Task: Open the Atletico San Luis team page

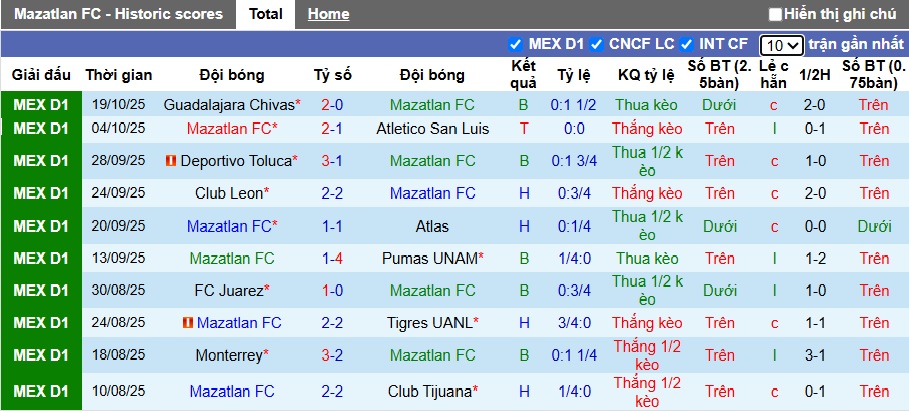Action: point(432,128)
